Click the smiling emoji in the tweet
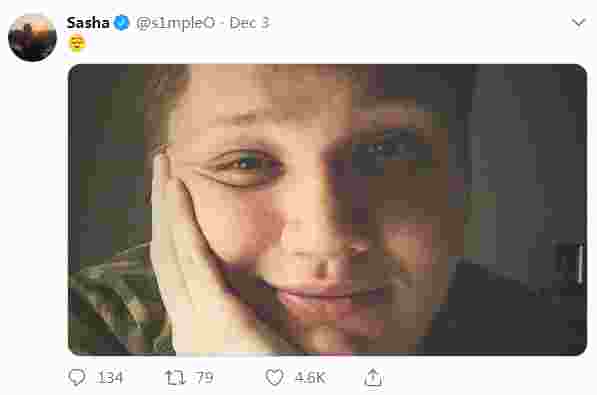This screenshot has height=395, width=597. click(x=77, y=43)
